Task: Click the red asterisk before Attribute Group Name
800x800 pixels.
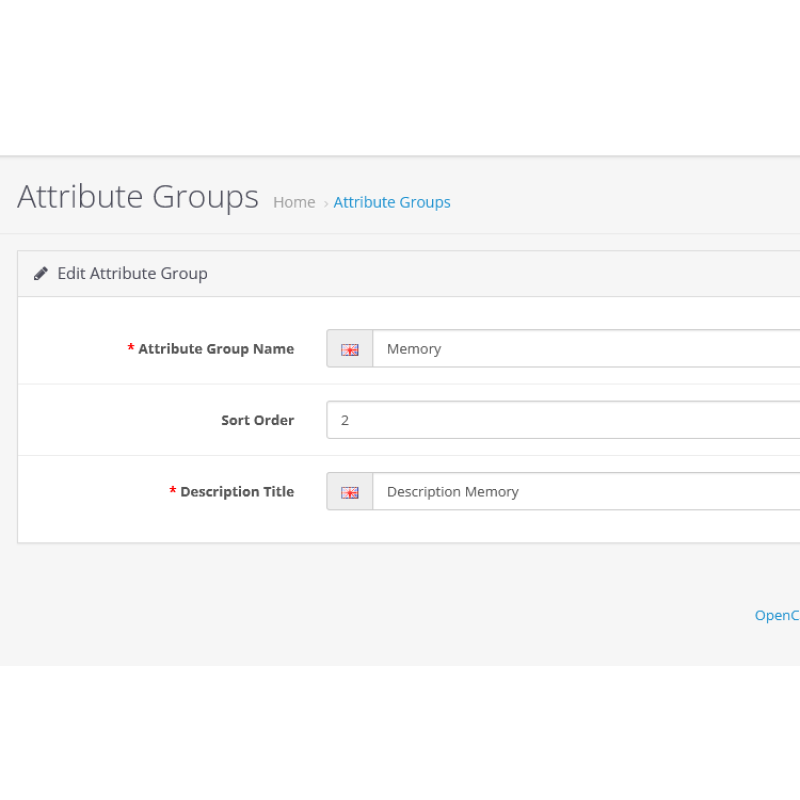Action: point(131,348)
